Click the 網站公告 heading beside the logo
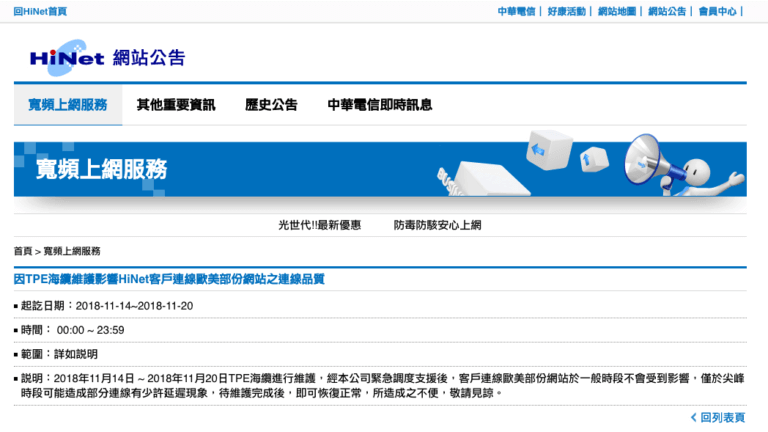Image resolution: width=768 pixels, height=432 pixels. tap(149, 58)
